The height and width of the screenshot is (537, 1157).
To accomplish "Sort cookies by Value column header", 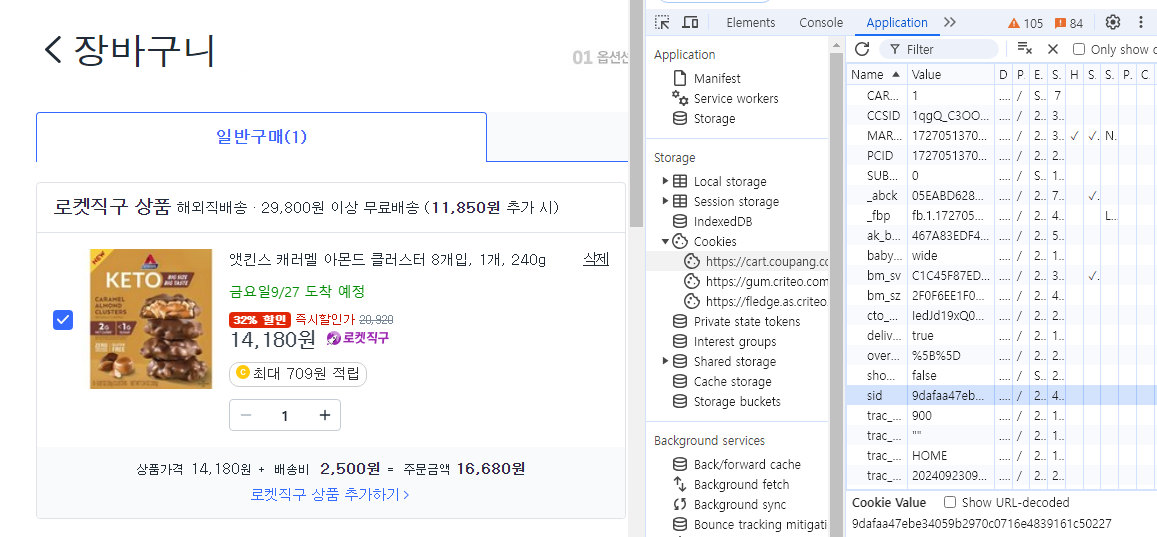I will point(950,75).
